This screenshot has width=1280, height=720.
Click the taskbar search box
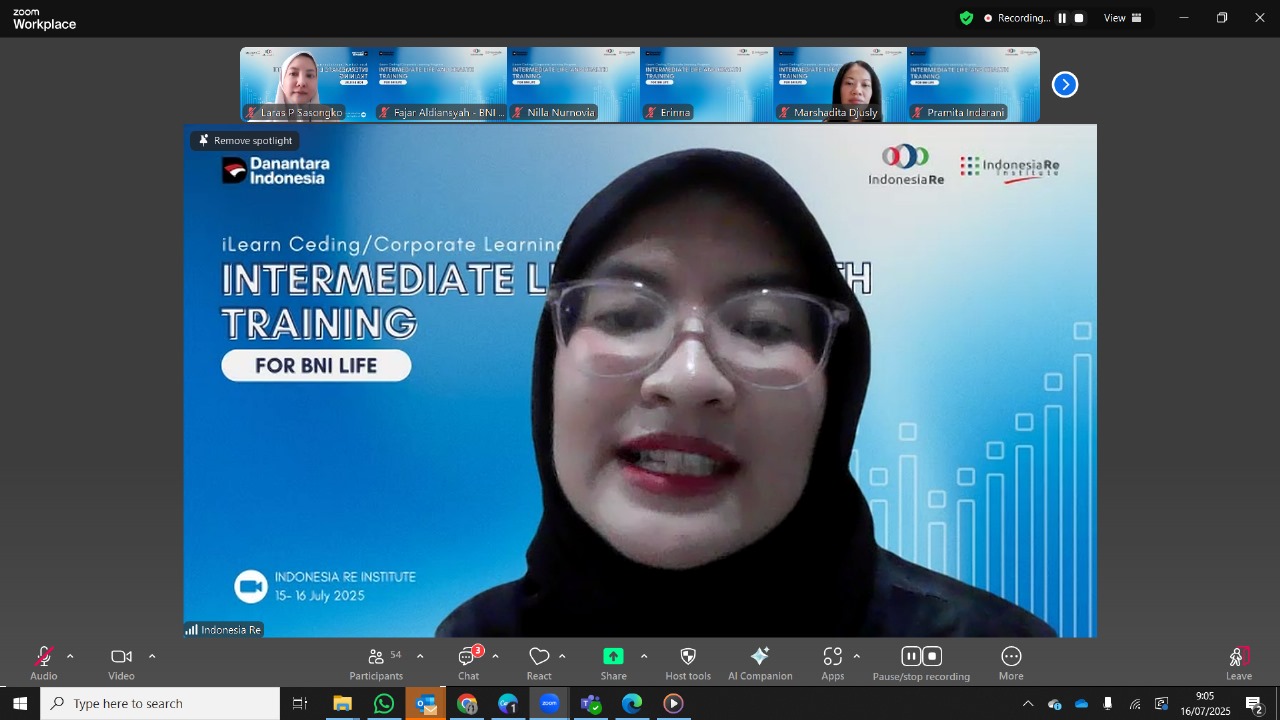pos(160,704)
